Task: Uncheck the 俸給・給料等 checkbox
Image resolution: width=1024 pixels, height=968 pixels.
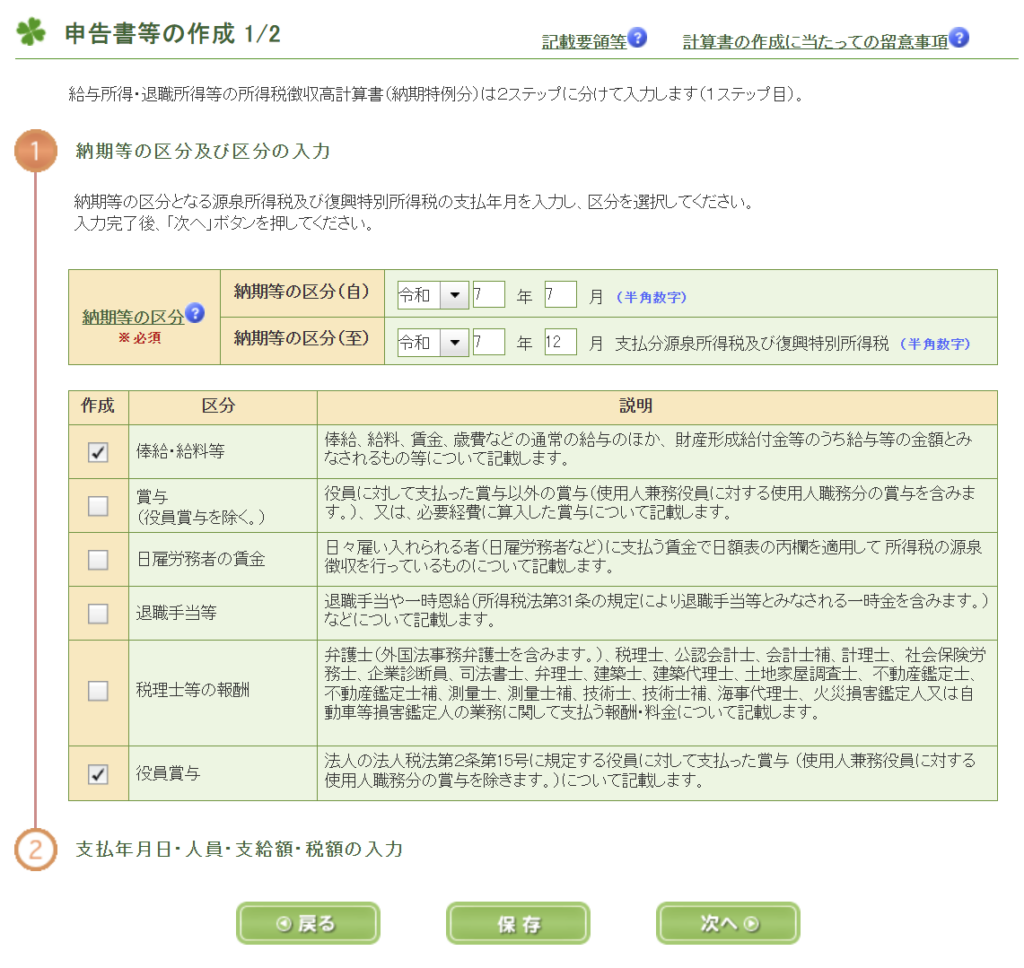Action: pos(98,452)
